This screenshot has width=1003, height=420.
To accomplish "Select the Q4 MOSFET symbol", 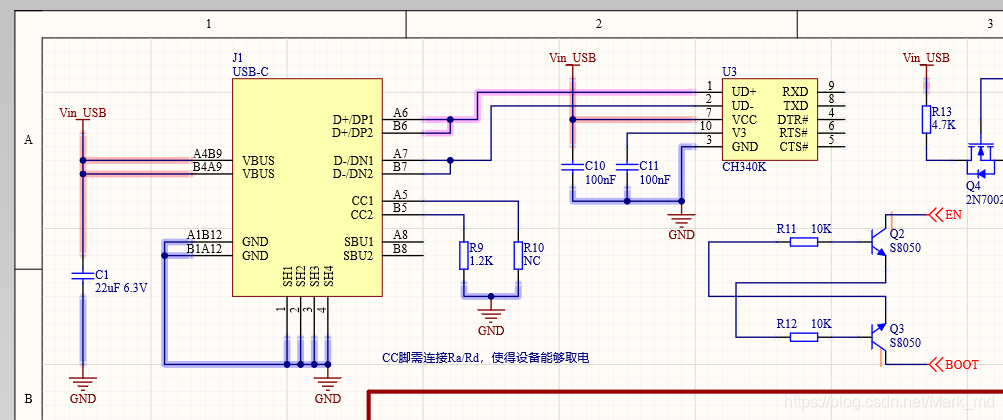I will pos(982,159).
